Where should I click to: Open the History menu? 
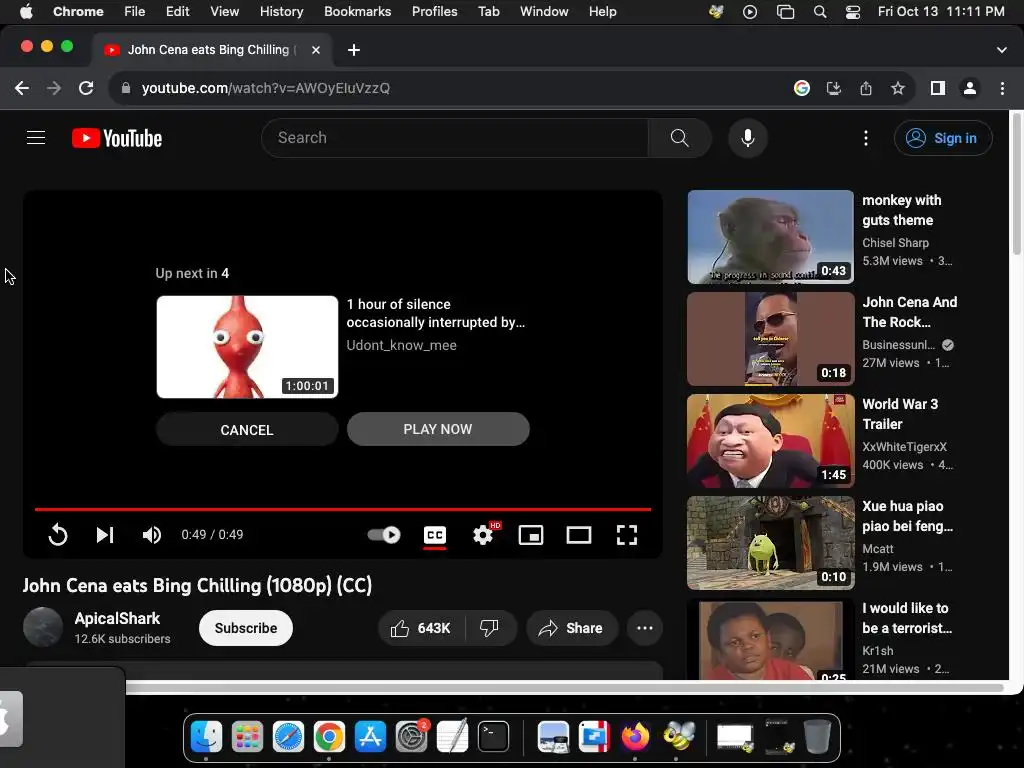pos(281,12)
